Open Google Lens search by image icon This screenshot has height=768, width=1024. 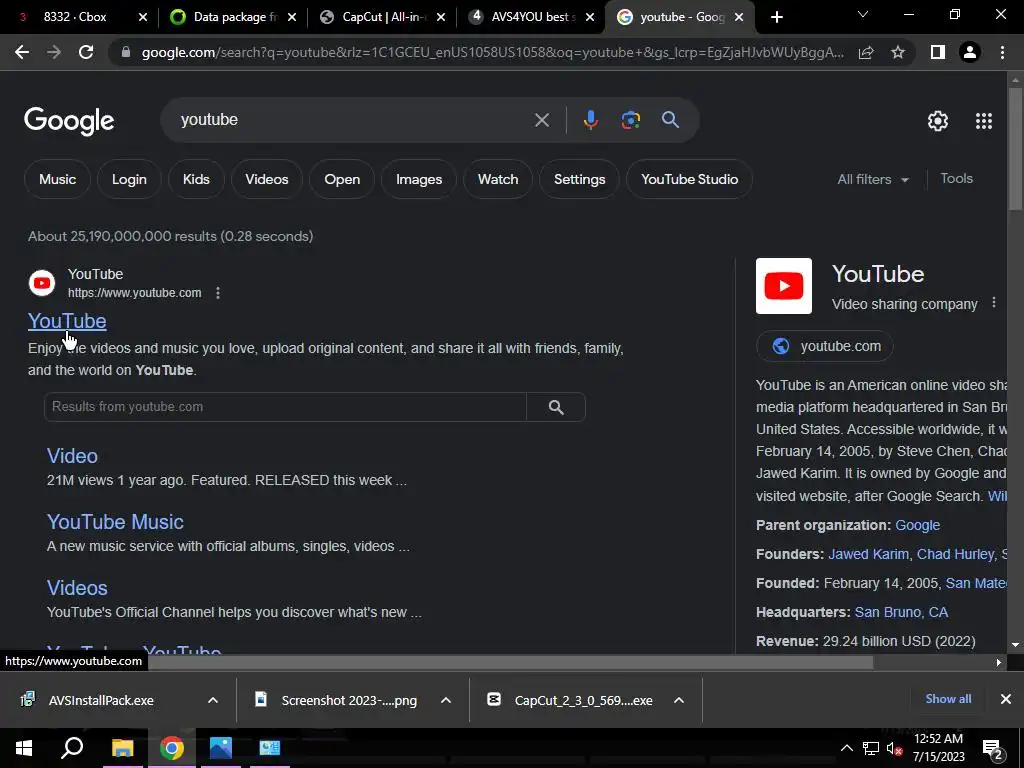pyautogui.click(x=630, y=120)
